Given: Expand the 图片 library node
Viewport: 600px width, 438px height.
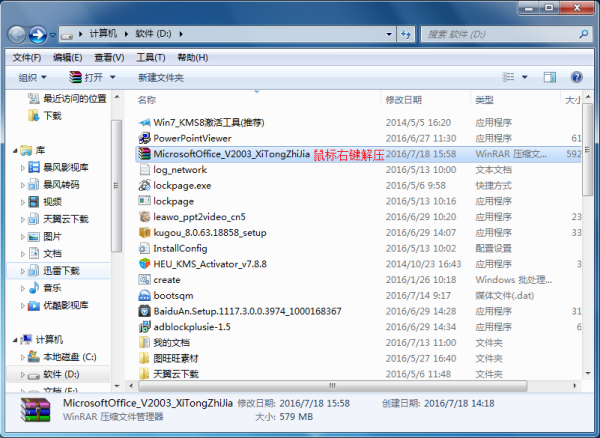Looking at the screenshot, I should click(x=22, y=237).
